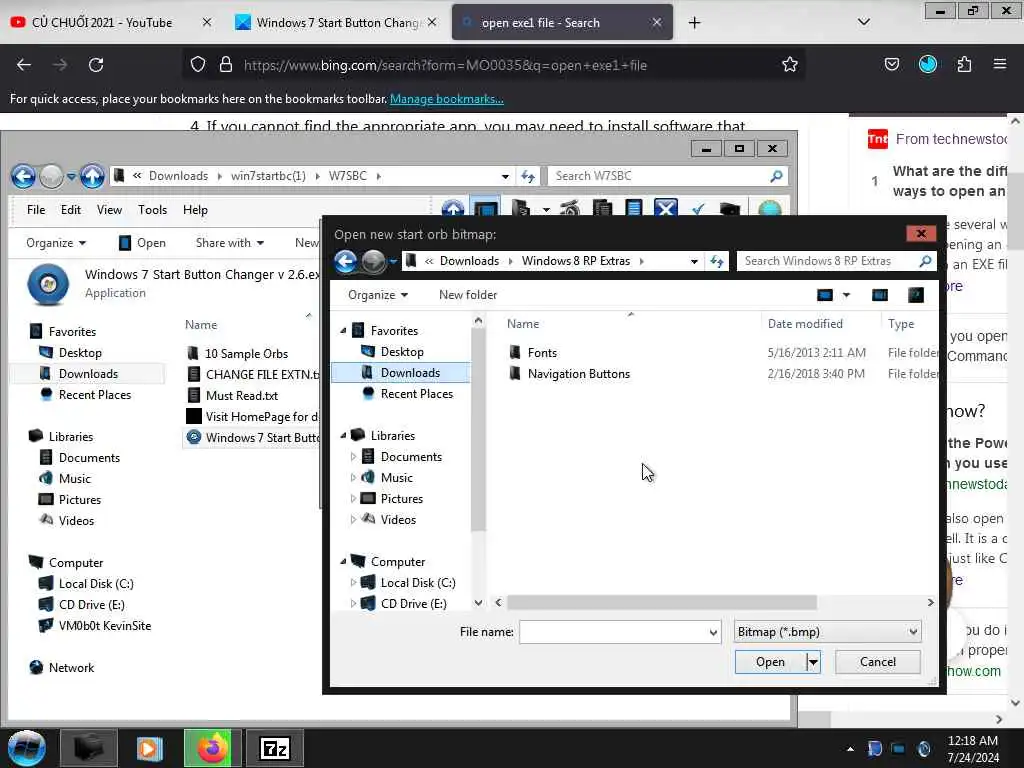1024x768 pixels.
Task: Click the Firefox back arrow button
Action: (x=24, y=65)
